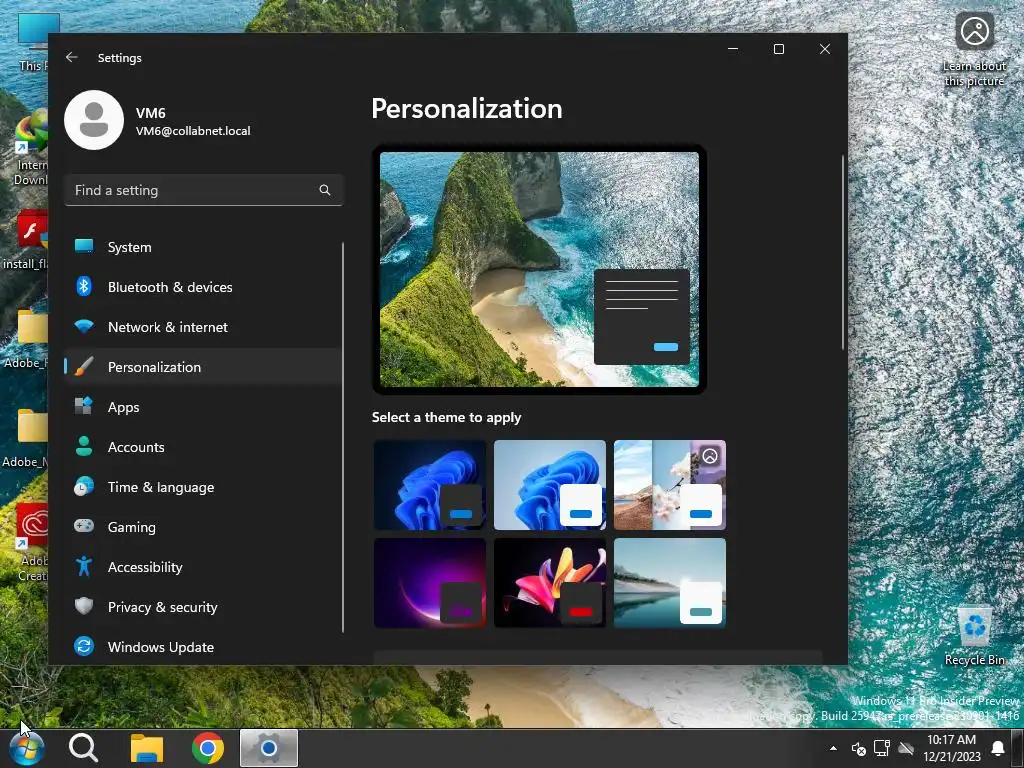This screenshot has height=768, width=1024.
Task: Open the Accessibility label in sidebar
Action: [145, 567]
